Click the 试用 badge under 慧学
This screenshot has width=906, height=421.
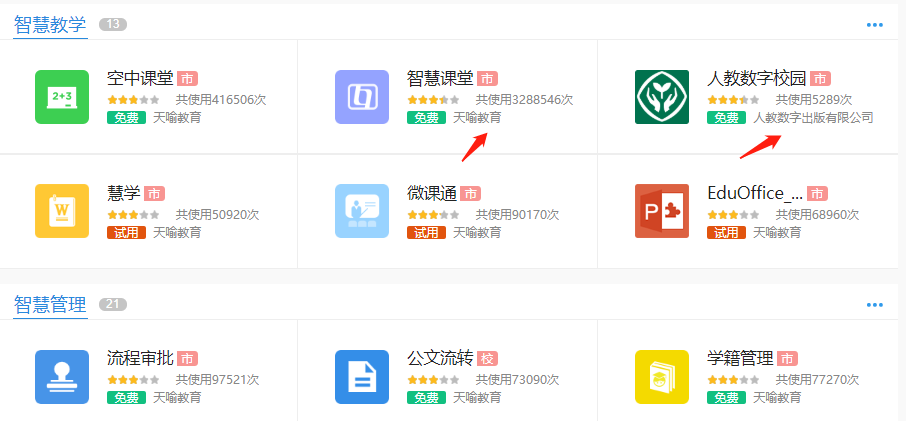point(126,232)
